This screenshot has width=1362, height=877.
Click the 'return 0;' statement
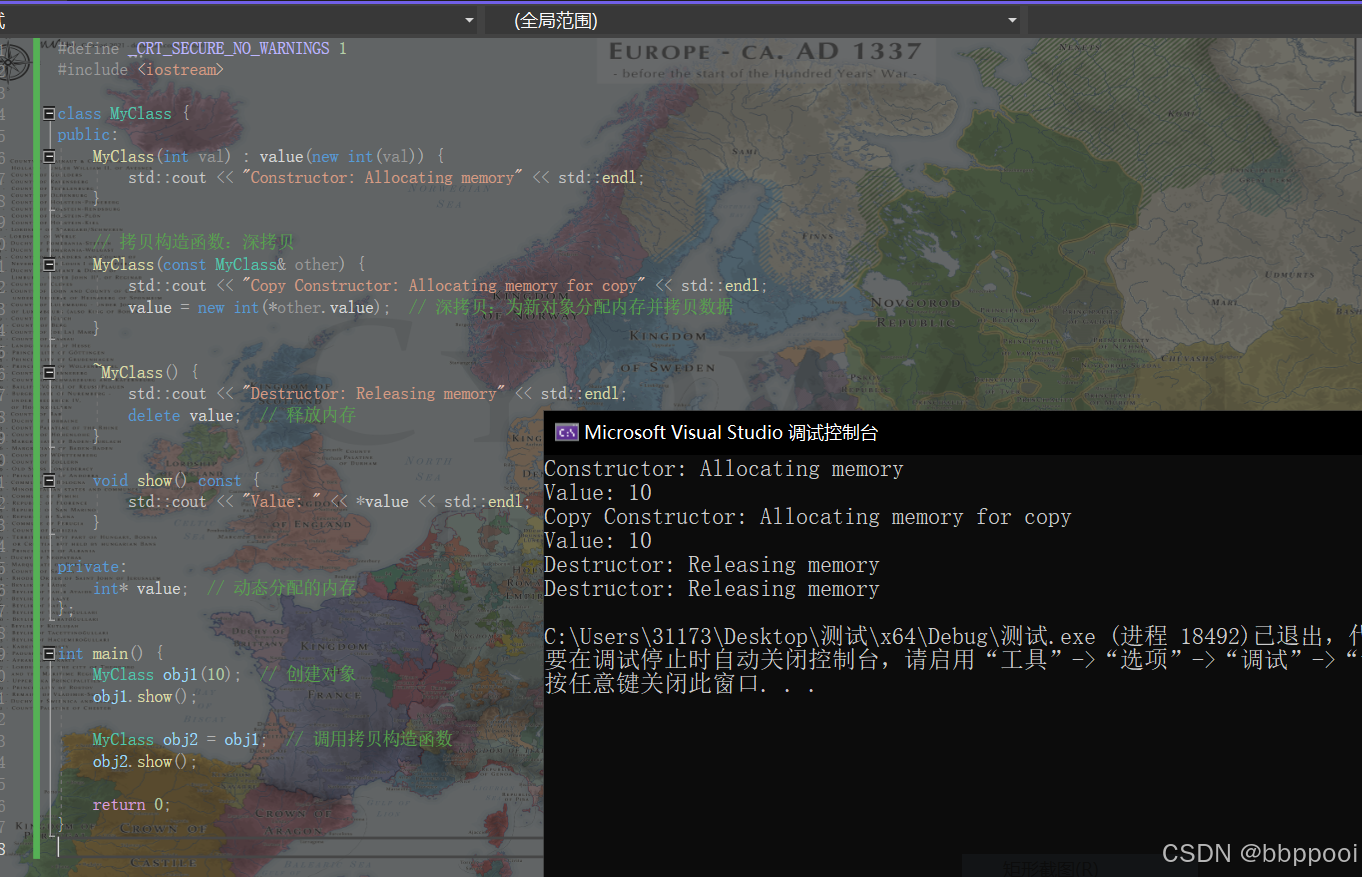tap(132, 805)
